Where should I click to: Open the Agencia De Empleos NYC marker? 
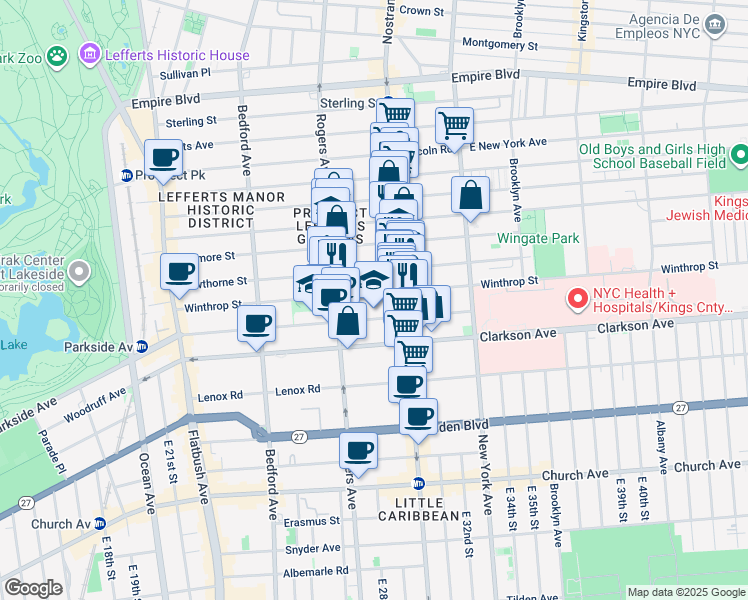pos(715,25)
